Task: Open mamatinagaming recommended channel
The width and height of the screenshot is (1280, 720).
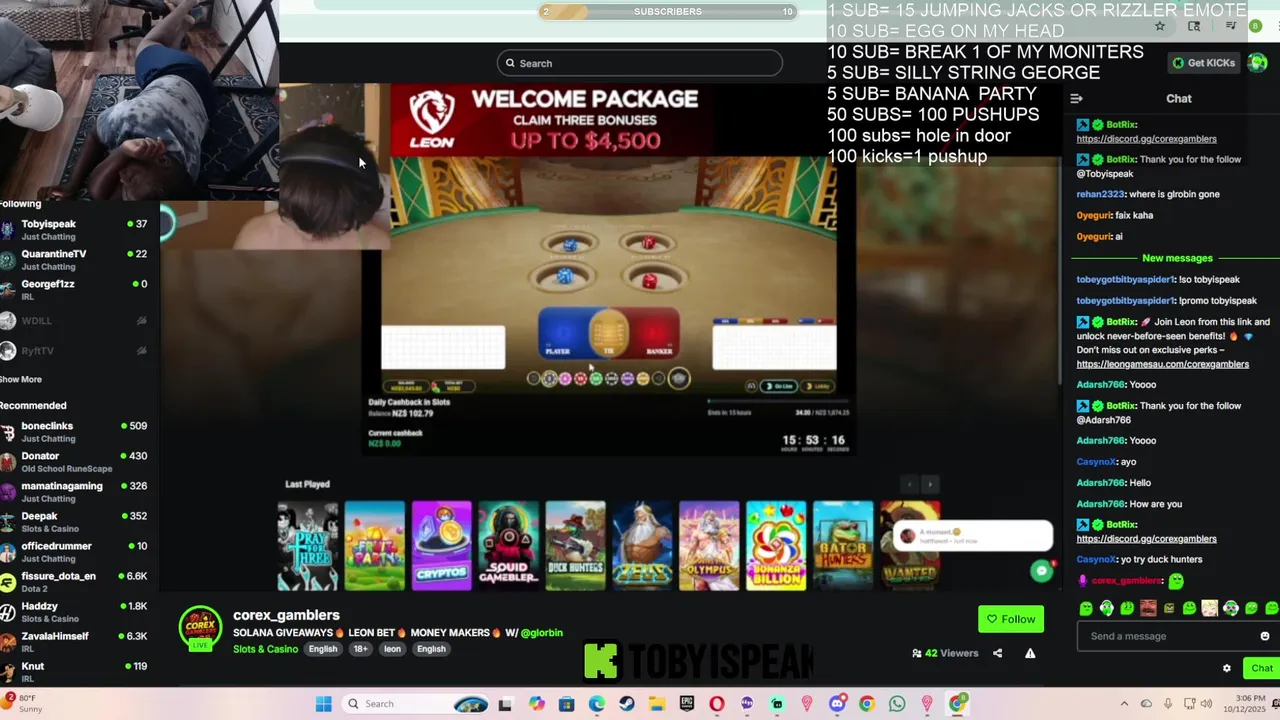Action: (74, 491)
